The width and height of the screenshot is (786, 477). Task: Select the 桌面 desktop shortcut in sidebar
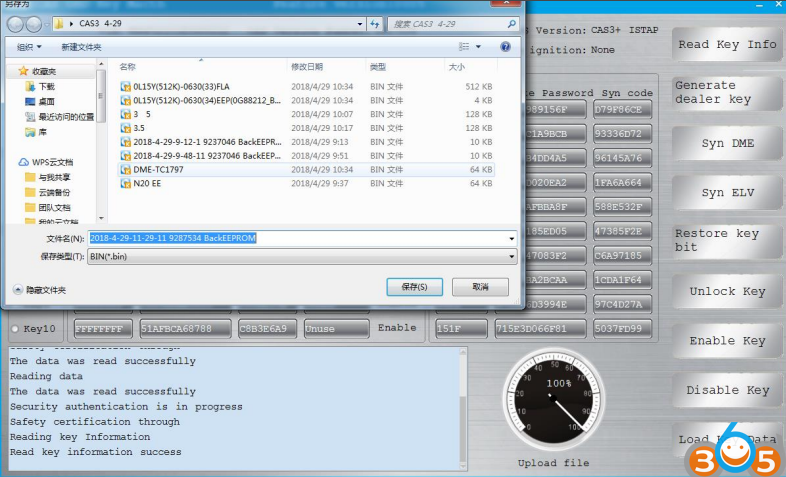point(47,102)
